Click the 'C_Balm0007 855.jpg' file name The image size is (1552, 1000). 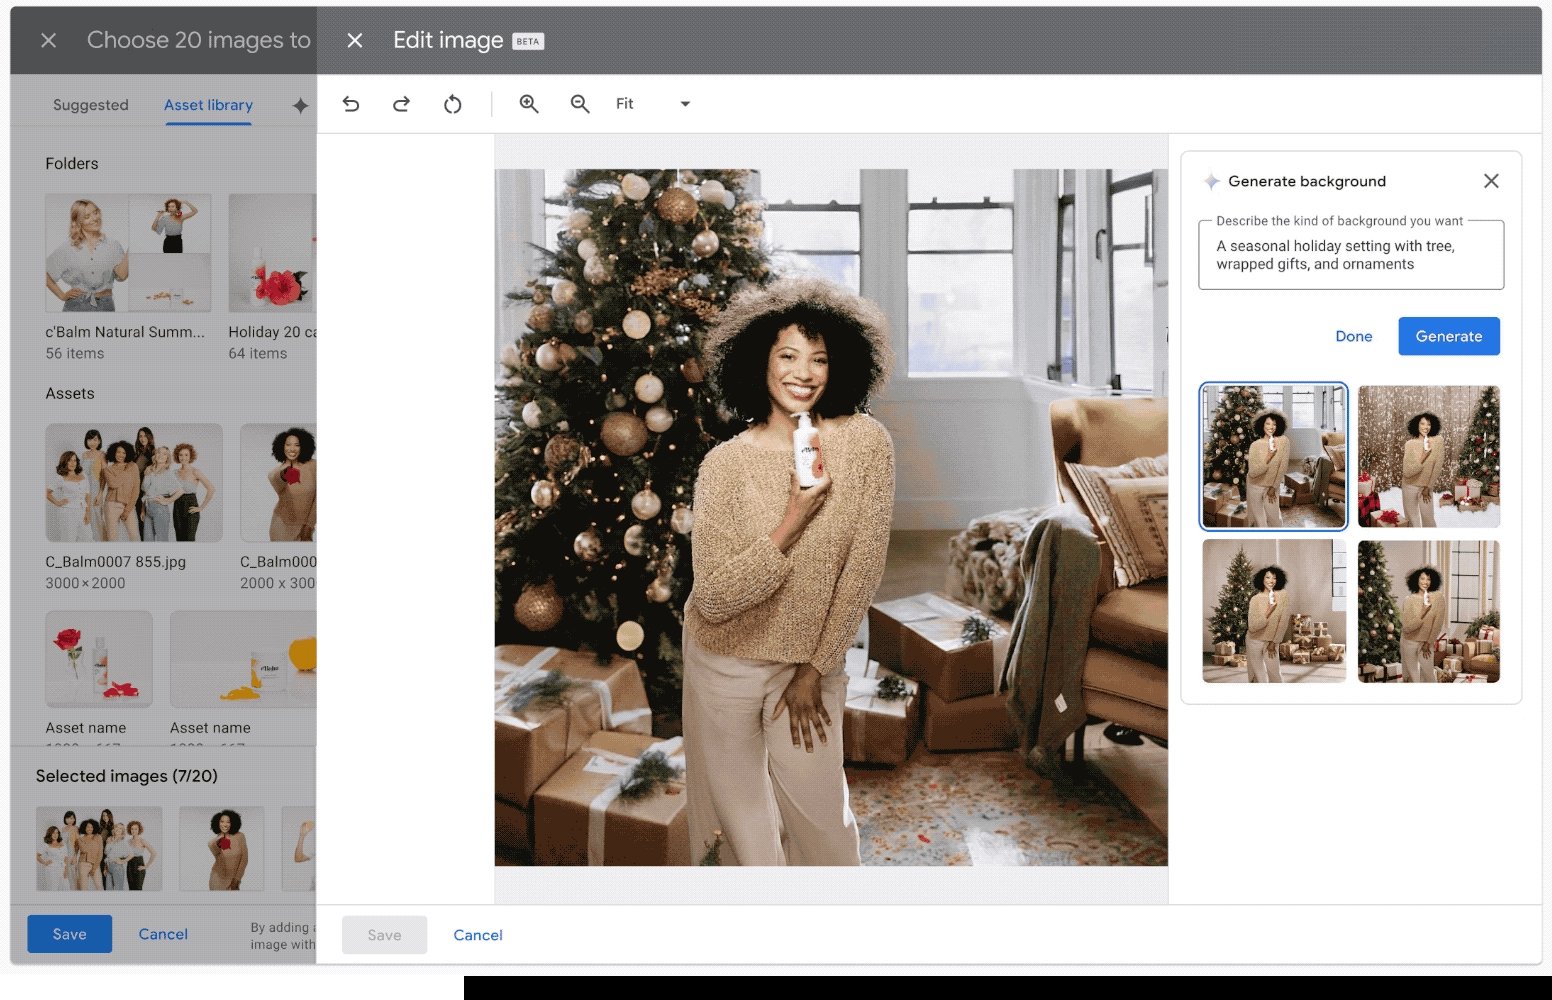pos(116,562)
